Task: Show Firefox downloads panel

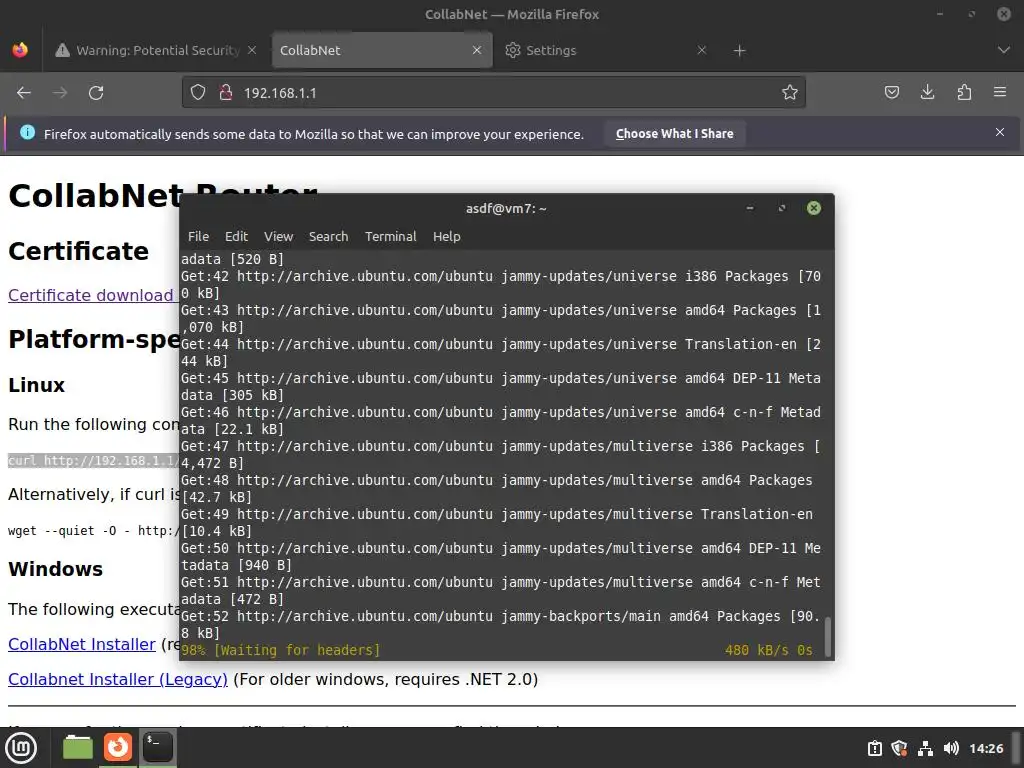Action: click(927, 93)
